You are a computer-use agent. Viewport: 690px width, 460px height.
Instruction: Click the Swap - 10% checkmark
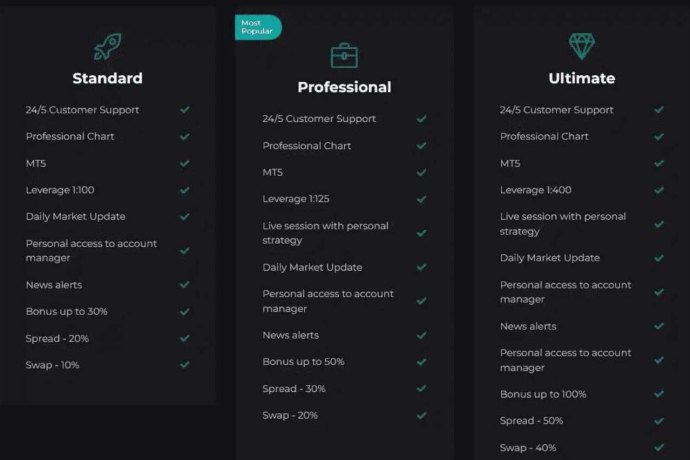pos(185,364)
